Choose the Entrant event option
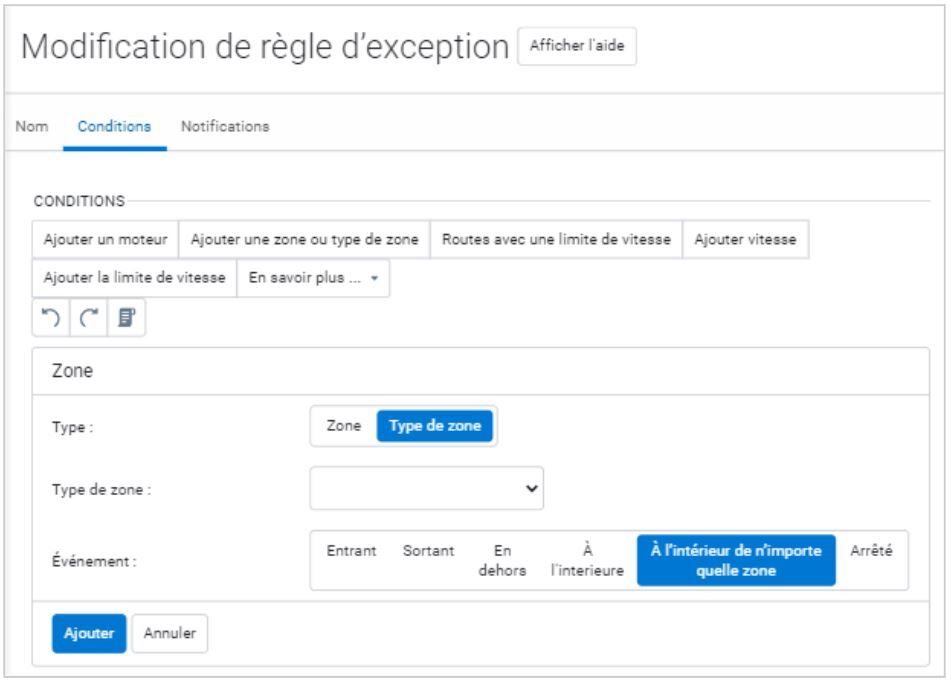The width and height of the screenshot is (951, 686). [x=351, y=550]
